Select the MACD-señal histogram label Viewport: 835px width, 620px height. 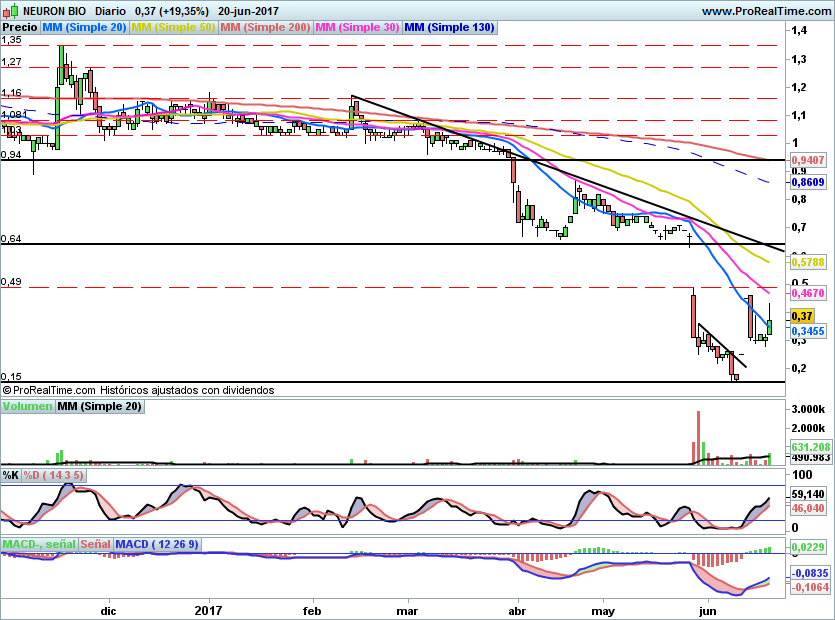coord(38,544)
